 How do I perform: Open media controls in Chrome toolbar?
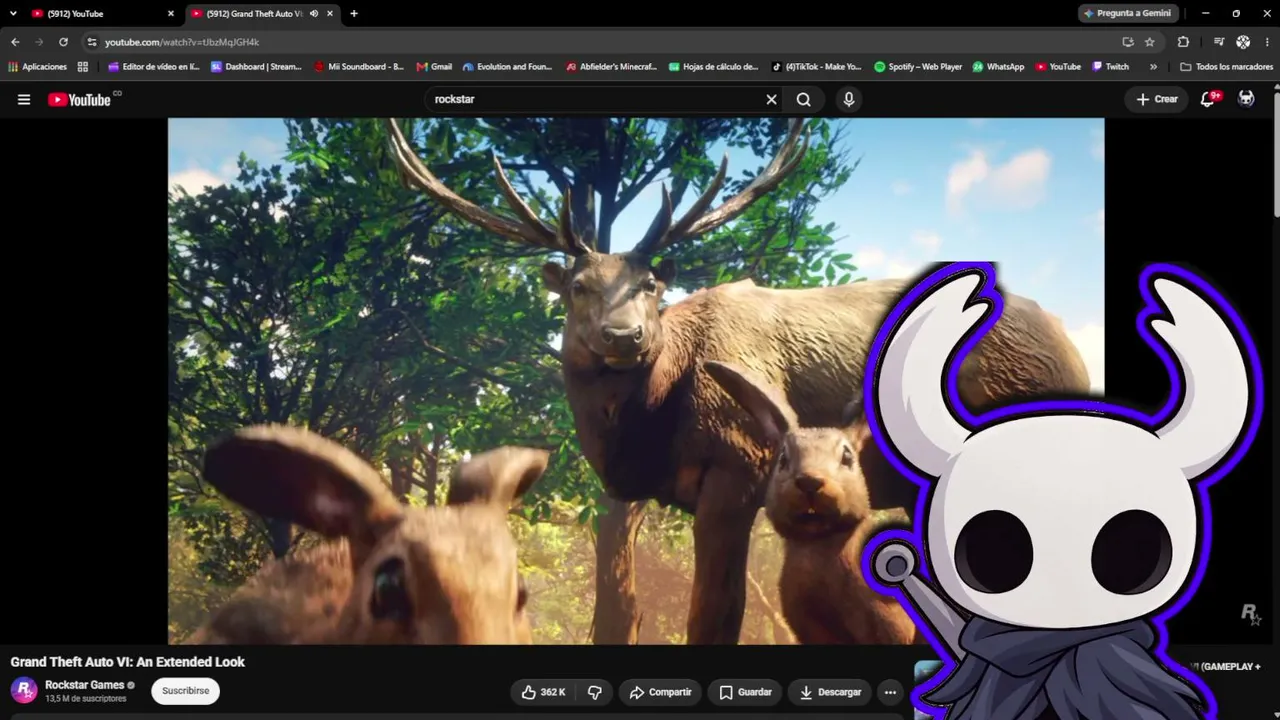(1218, 42)
